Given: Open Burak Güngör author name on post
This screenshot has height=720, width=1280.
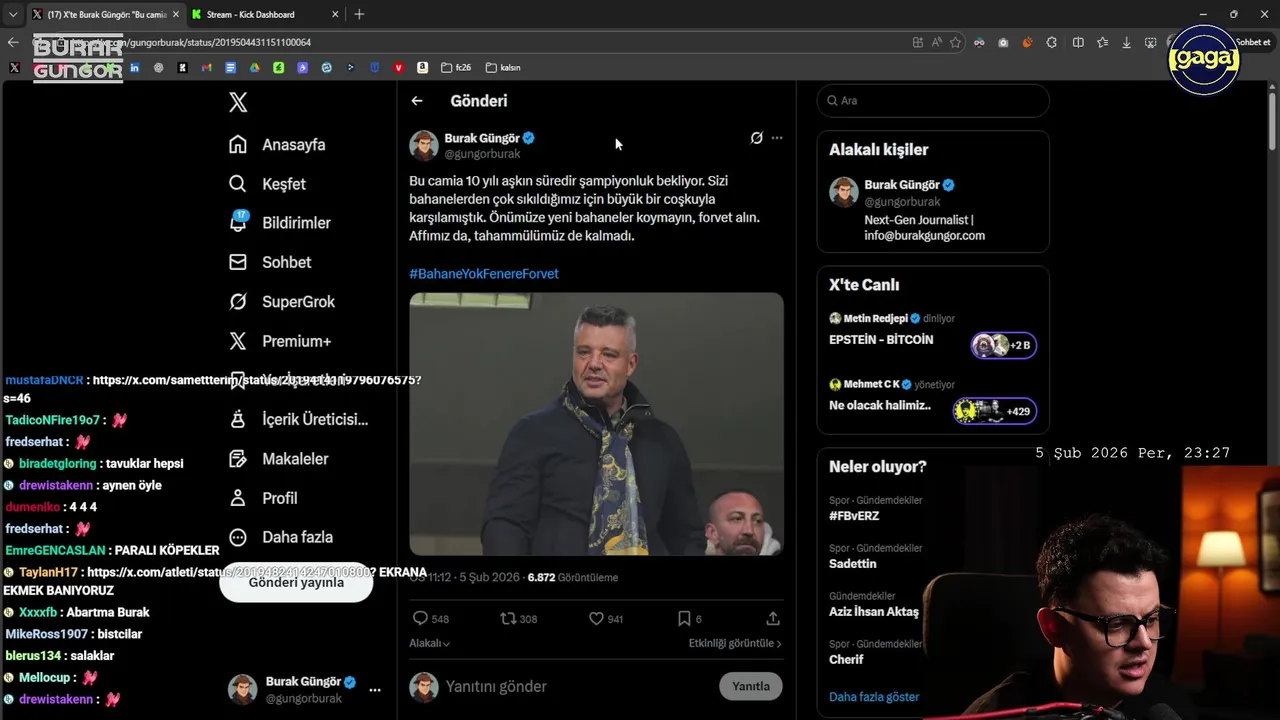Looking at the screenshot, I should pyautogui.click(x=481, y=138).
